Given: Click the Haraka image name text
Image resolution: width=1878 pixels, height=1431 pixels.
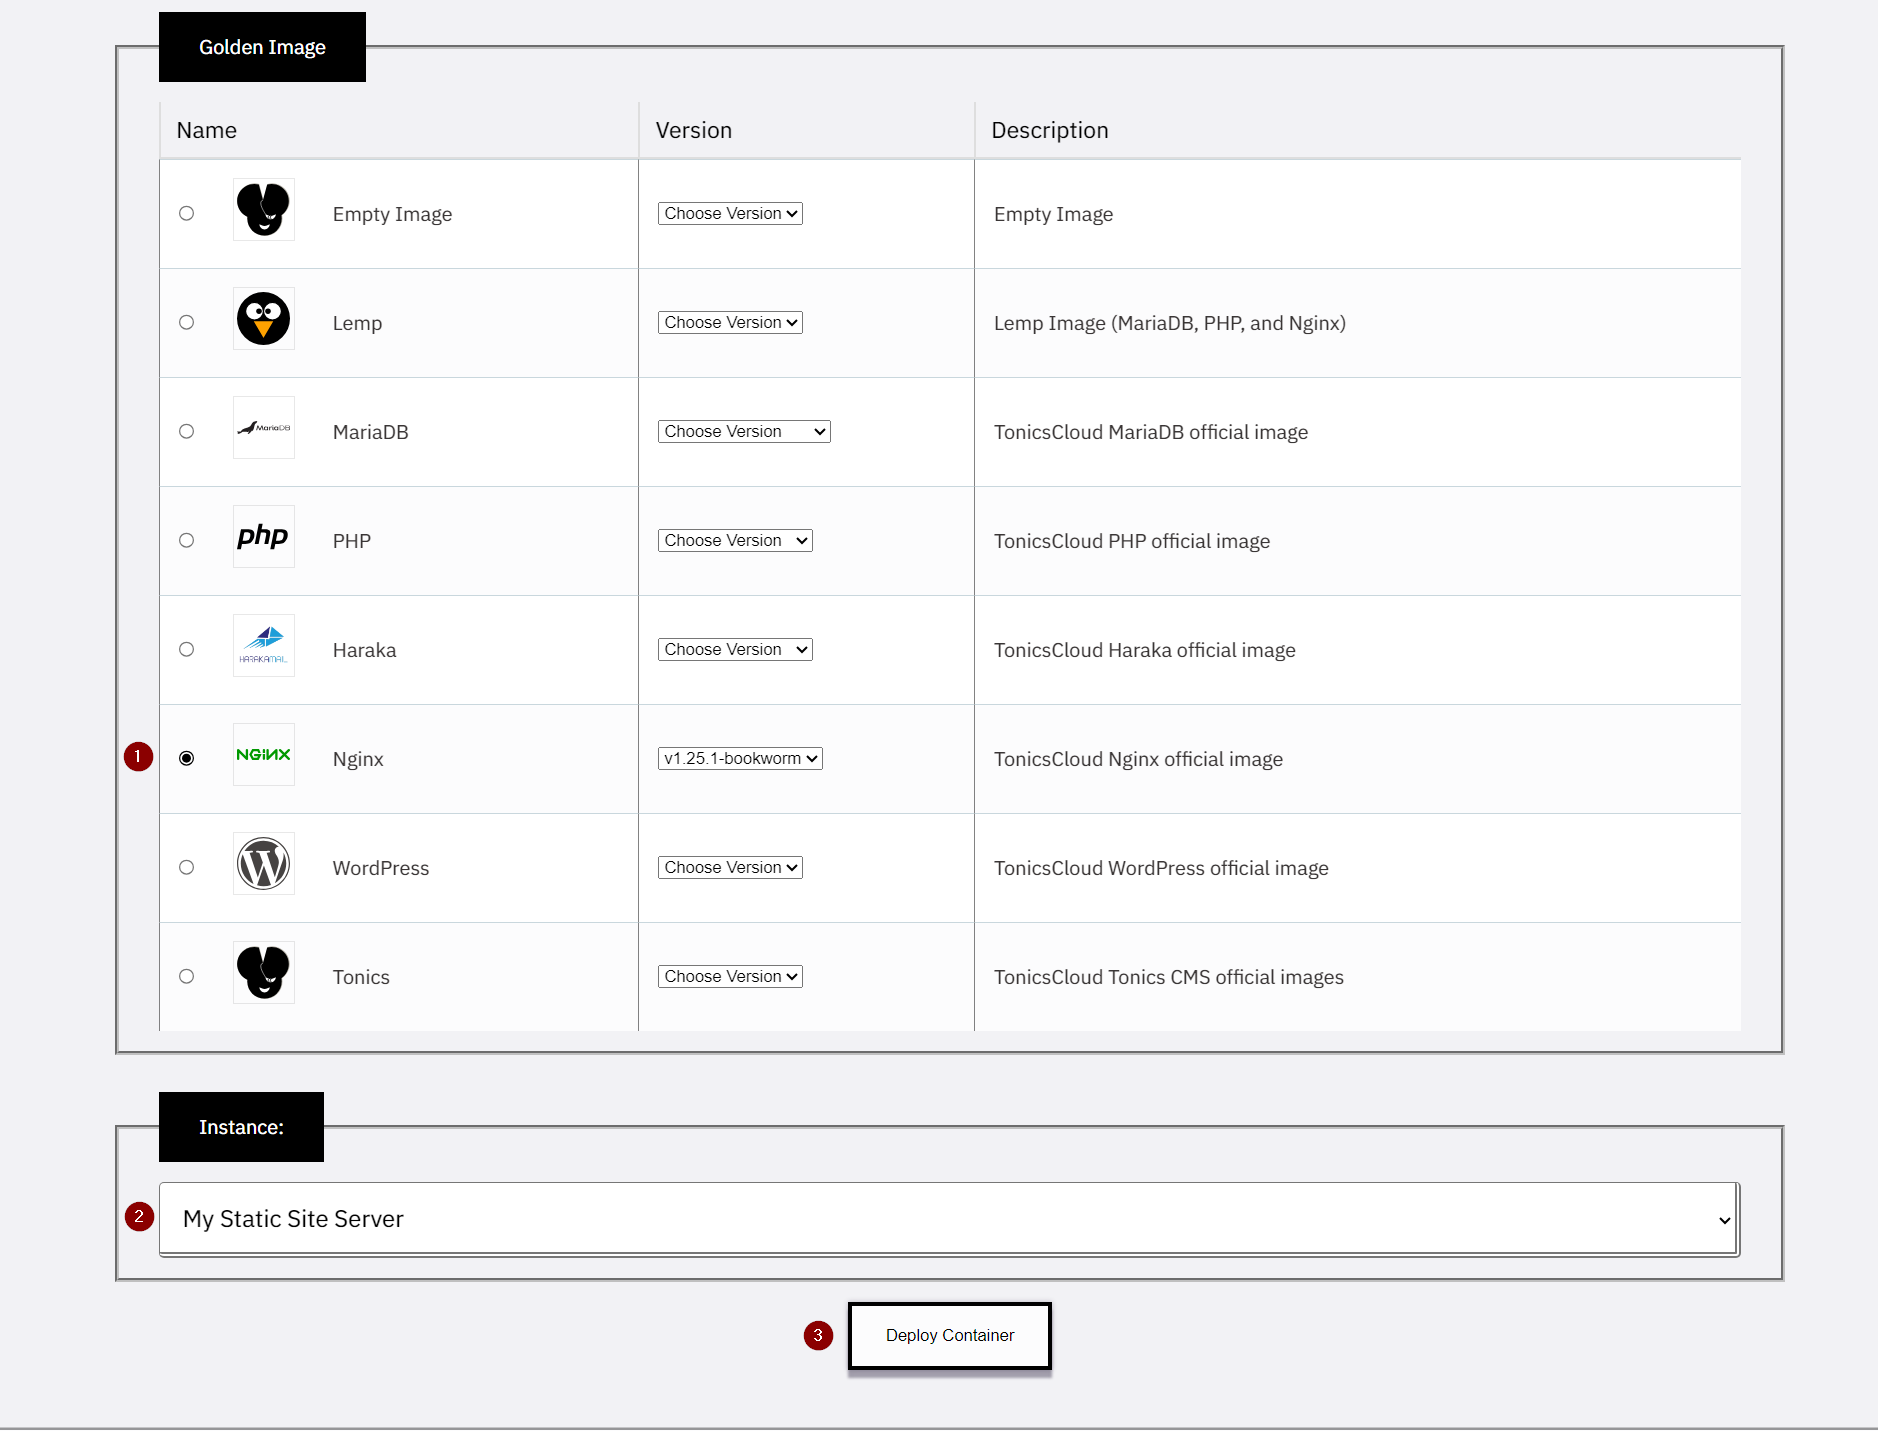Looking at the screenshot, I should coord(364,651).
